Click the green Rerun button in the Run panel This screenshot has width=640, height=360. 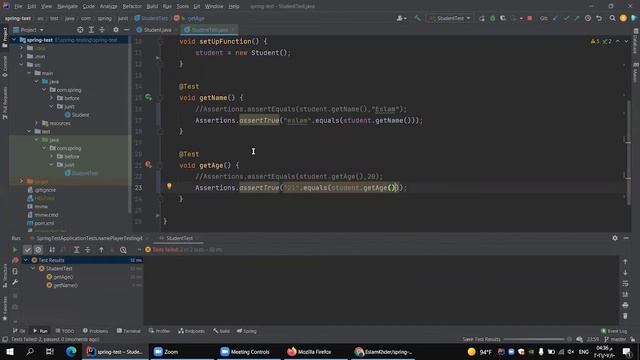(x=15, y=250)
